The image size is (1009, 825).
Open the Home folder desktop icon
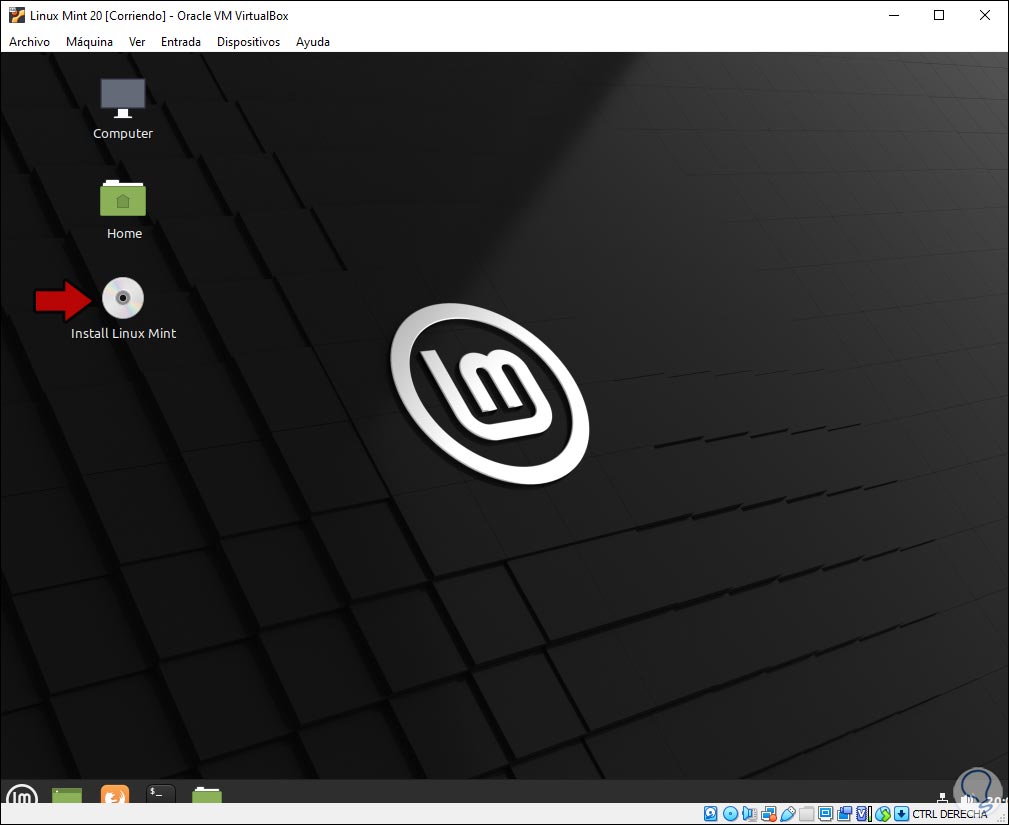tap(123, 198)
